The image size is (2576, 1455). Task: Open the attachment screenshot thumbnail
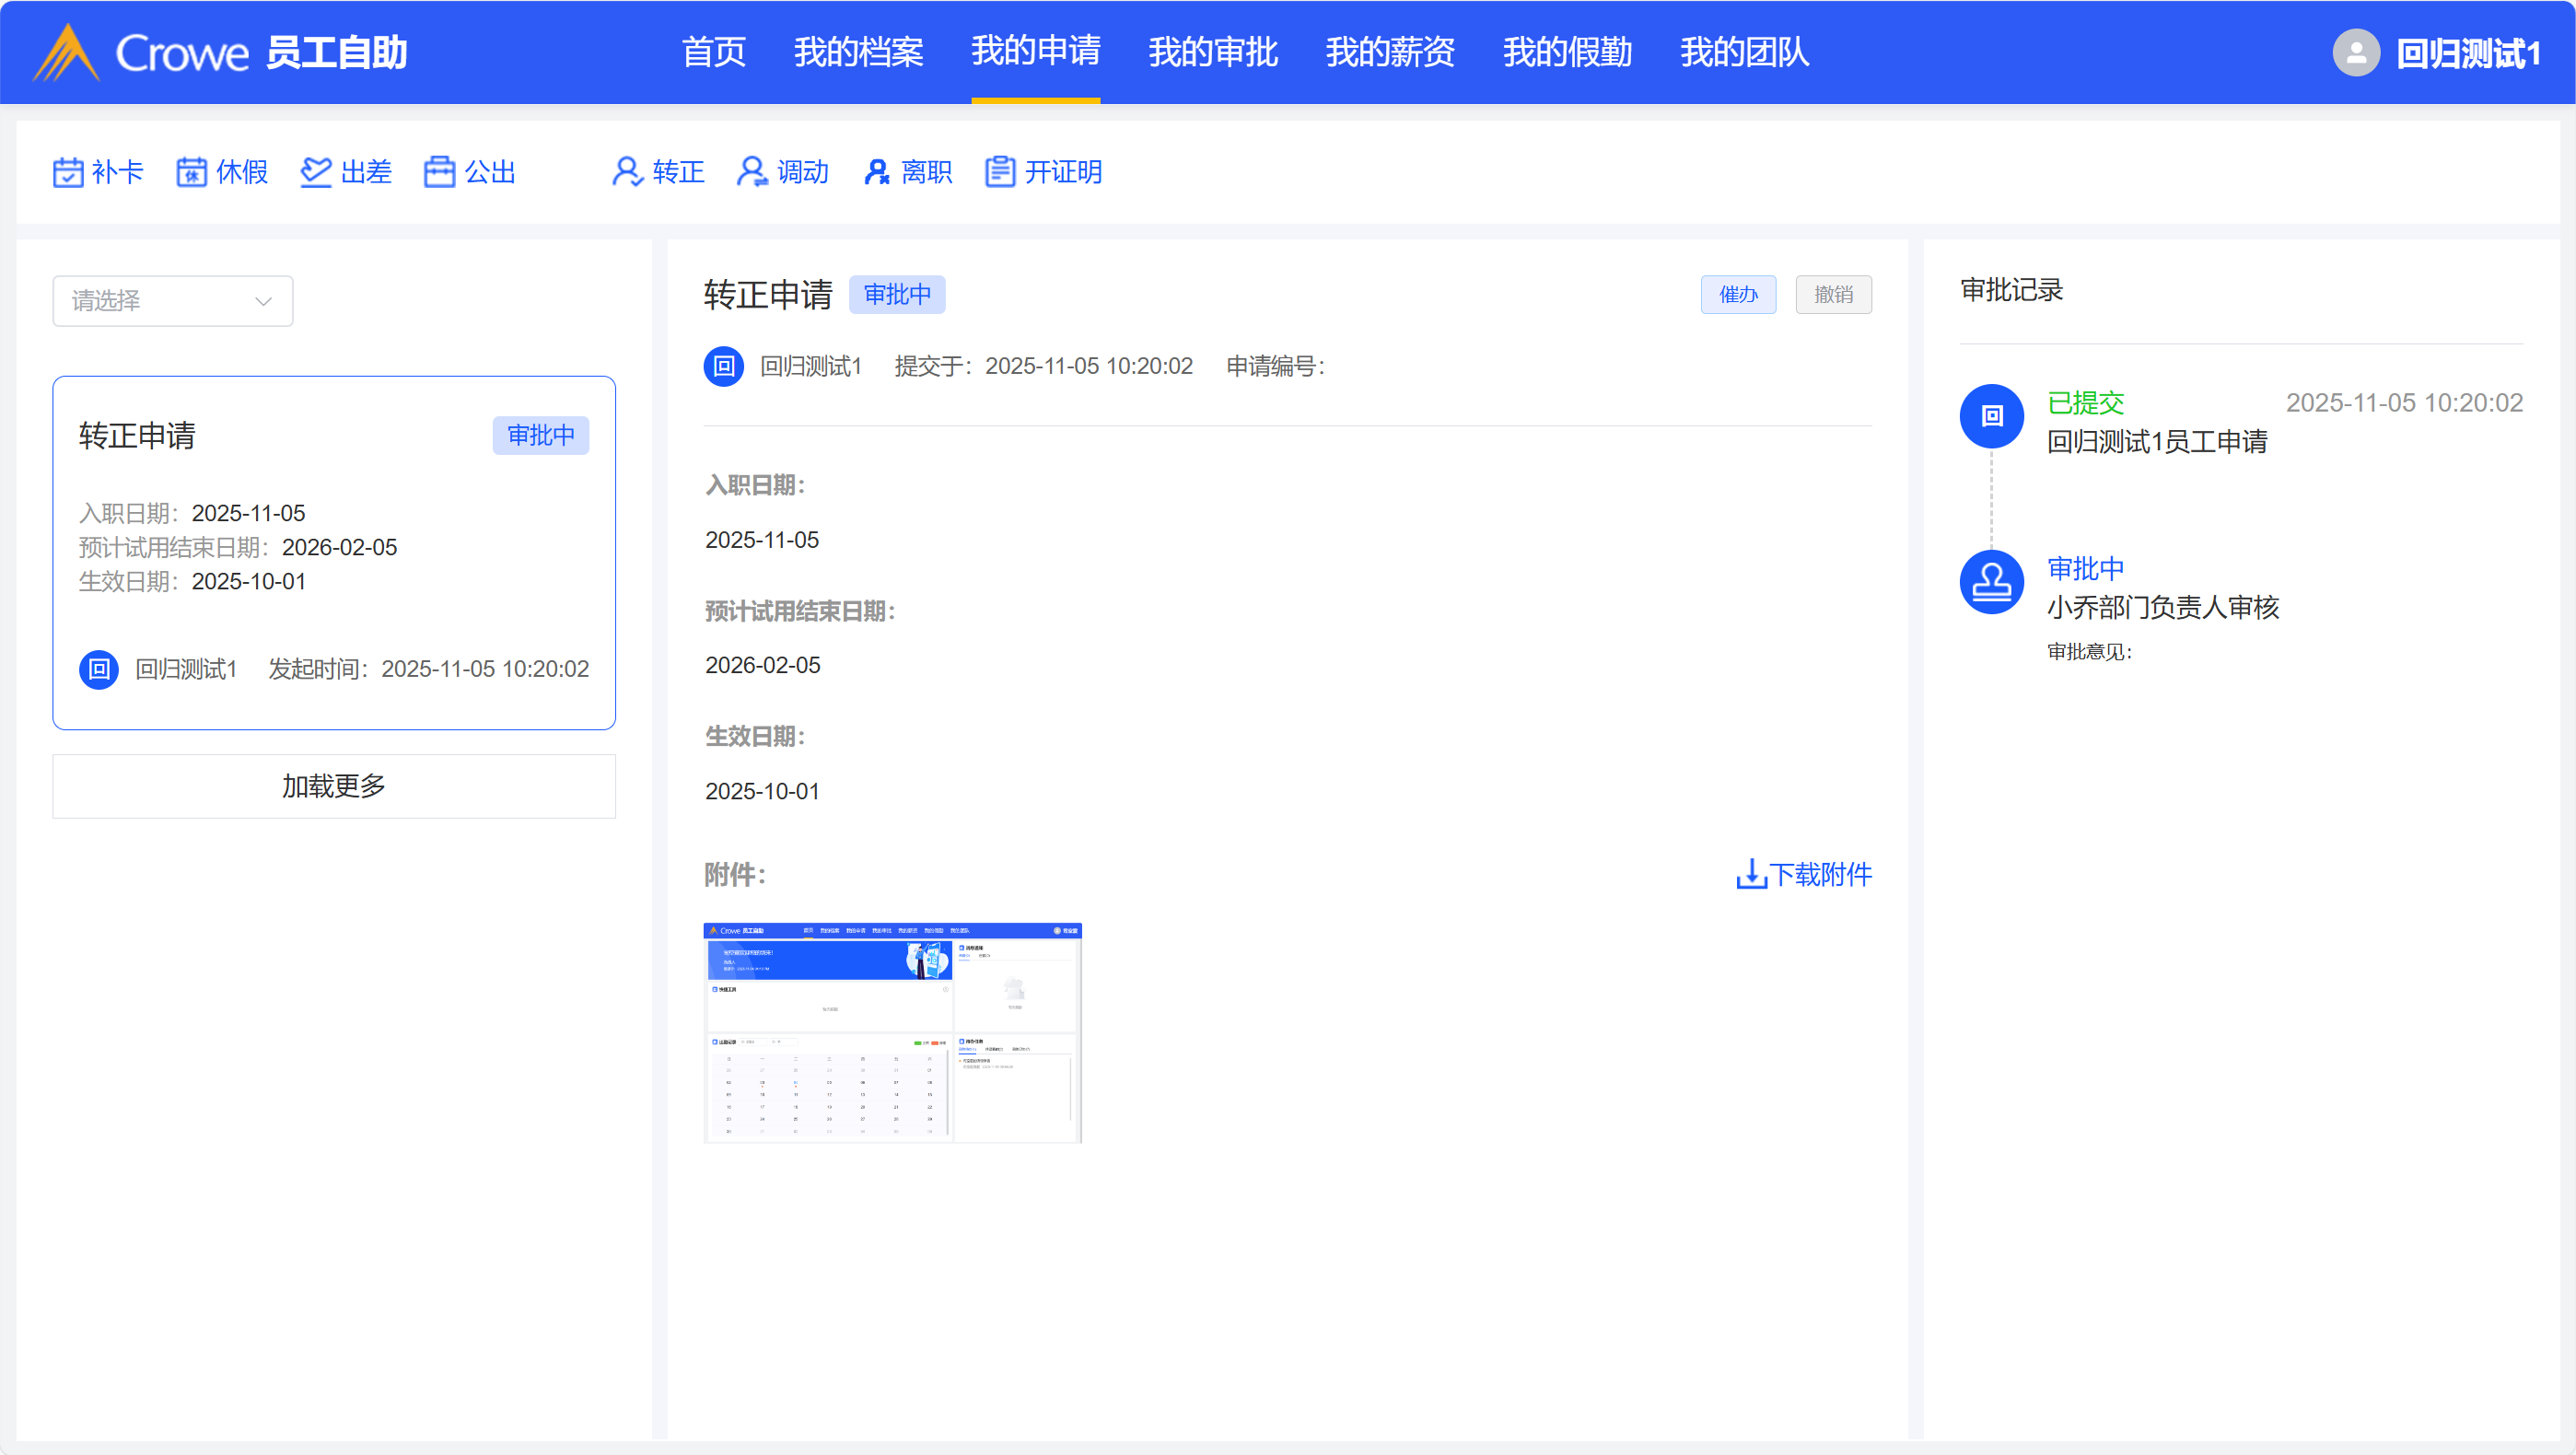(892, 1032)
